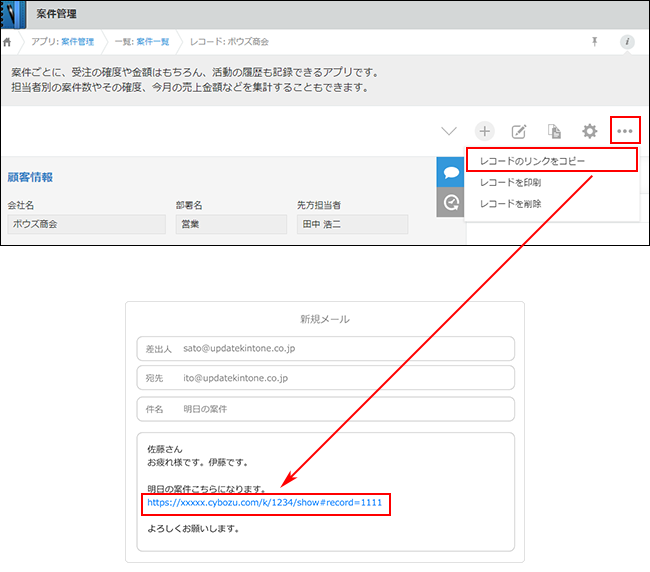The image size is (650, 572).
Task: Open the comments speech bubble tab
Action: click(x=451, y=172)
